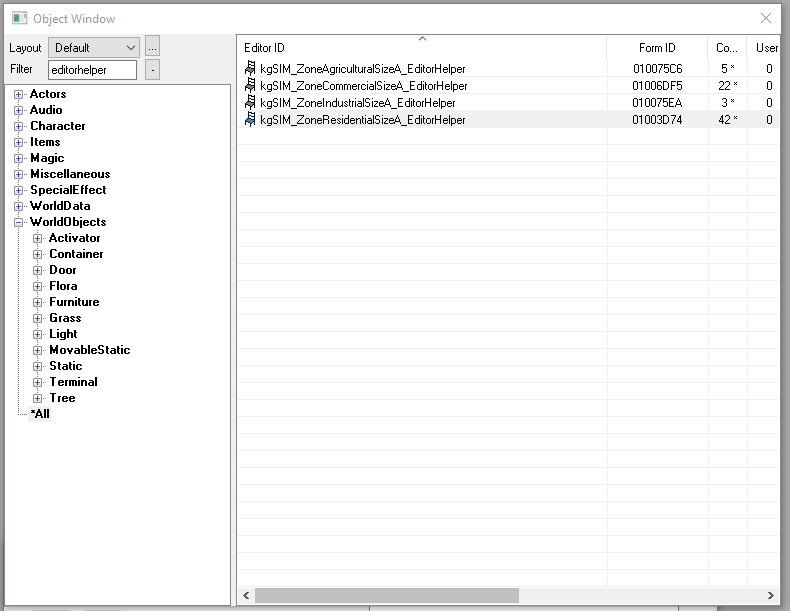The width and height of the screenshot is (790, 611).
Task: Expand the Light subcategory
Action: pos(37,334)
